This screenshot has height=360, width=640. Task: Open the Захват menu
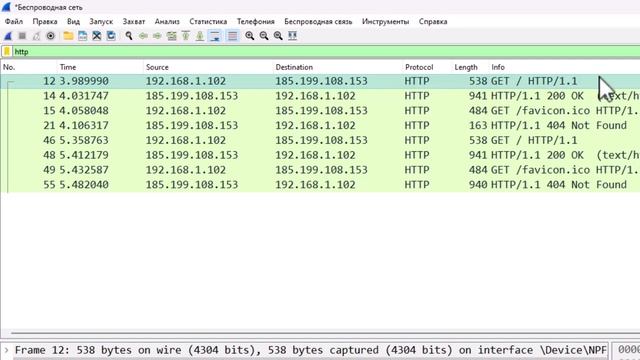pos(134,22)
